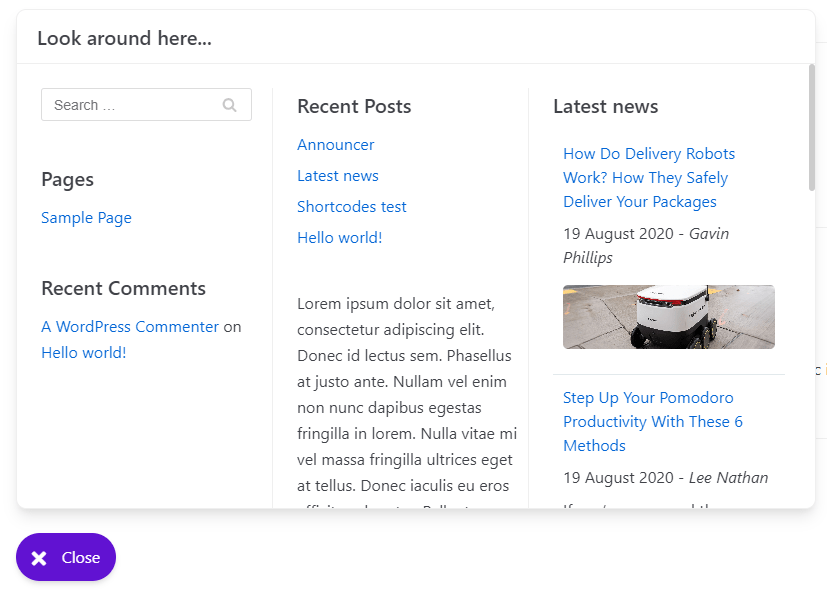This screenshot has width=827, height=591.
Task: Click the '19 August 2020 - Gavin Phillips' byline
Action: point(646,246)
